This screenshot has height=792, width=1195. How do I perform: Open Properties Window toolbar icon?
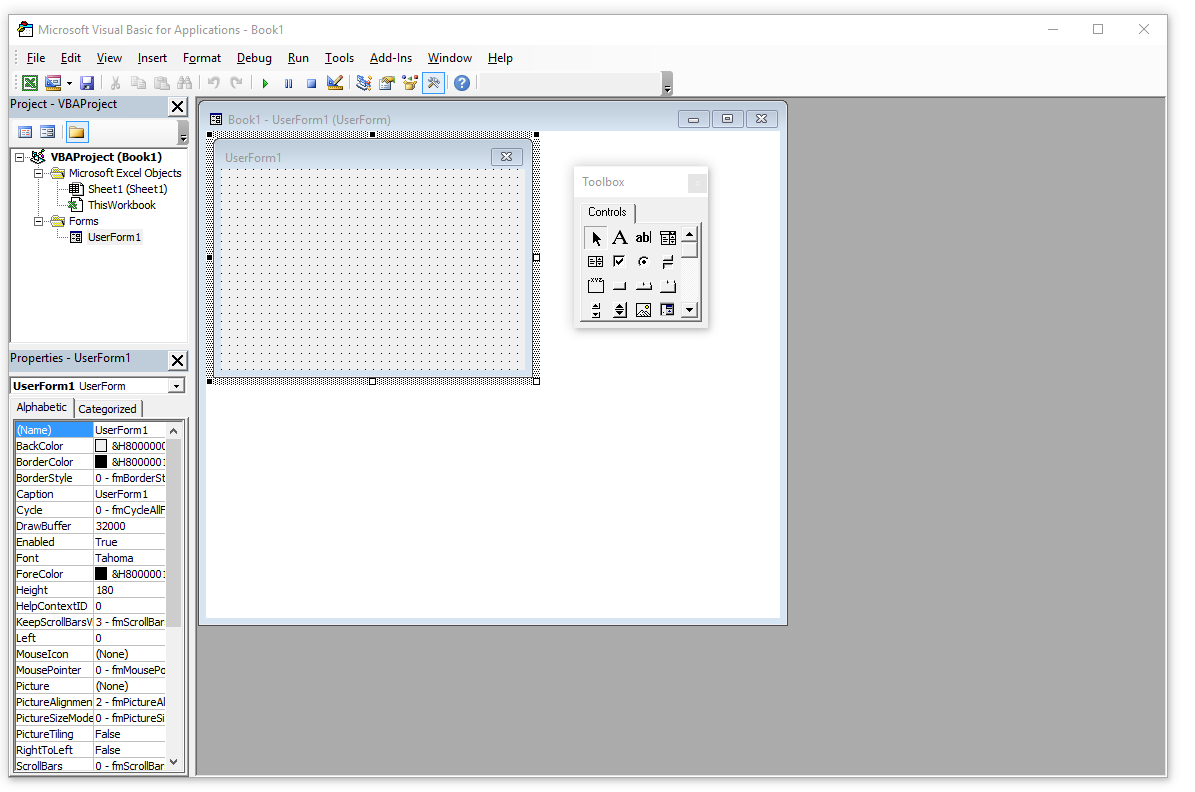pos(387,83)
